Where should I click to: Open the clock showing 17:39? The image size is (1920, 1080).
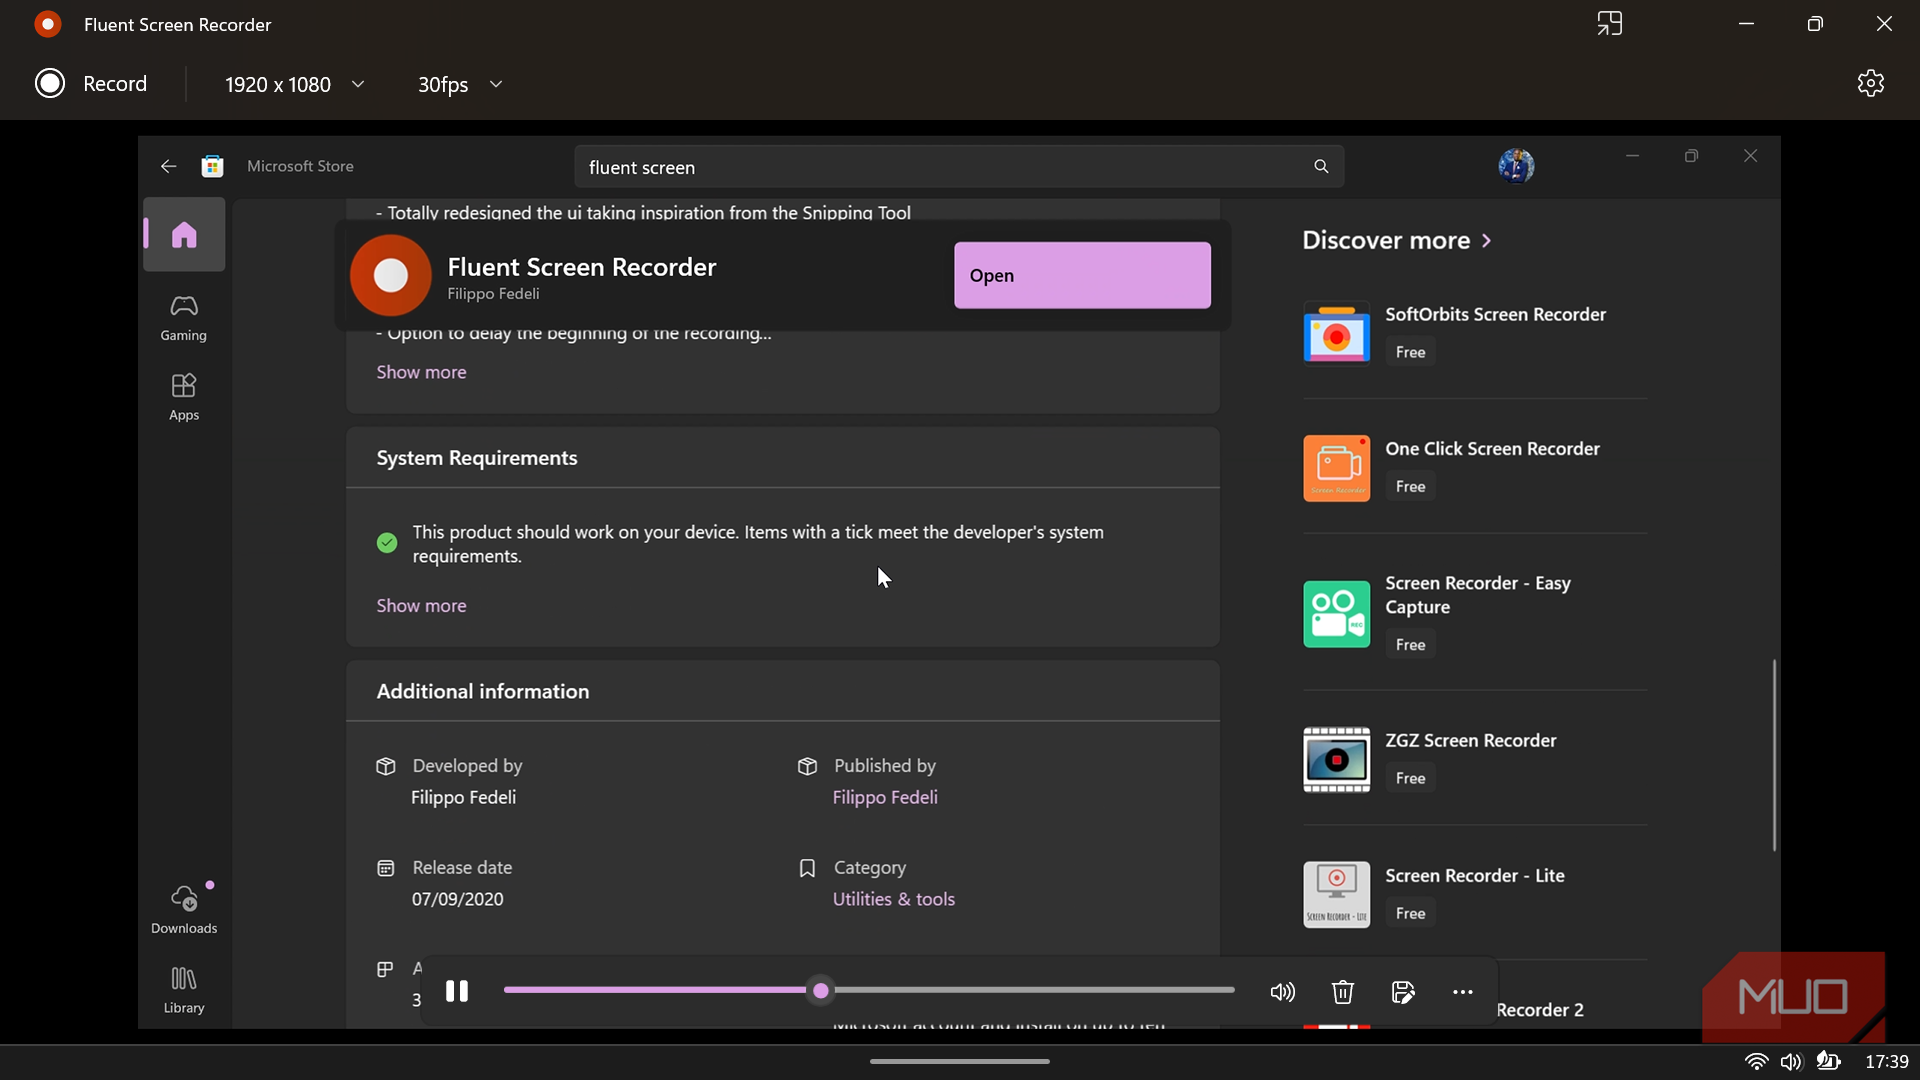click(x=1886, y=1062)
